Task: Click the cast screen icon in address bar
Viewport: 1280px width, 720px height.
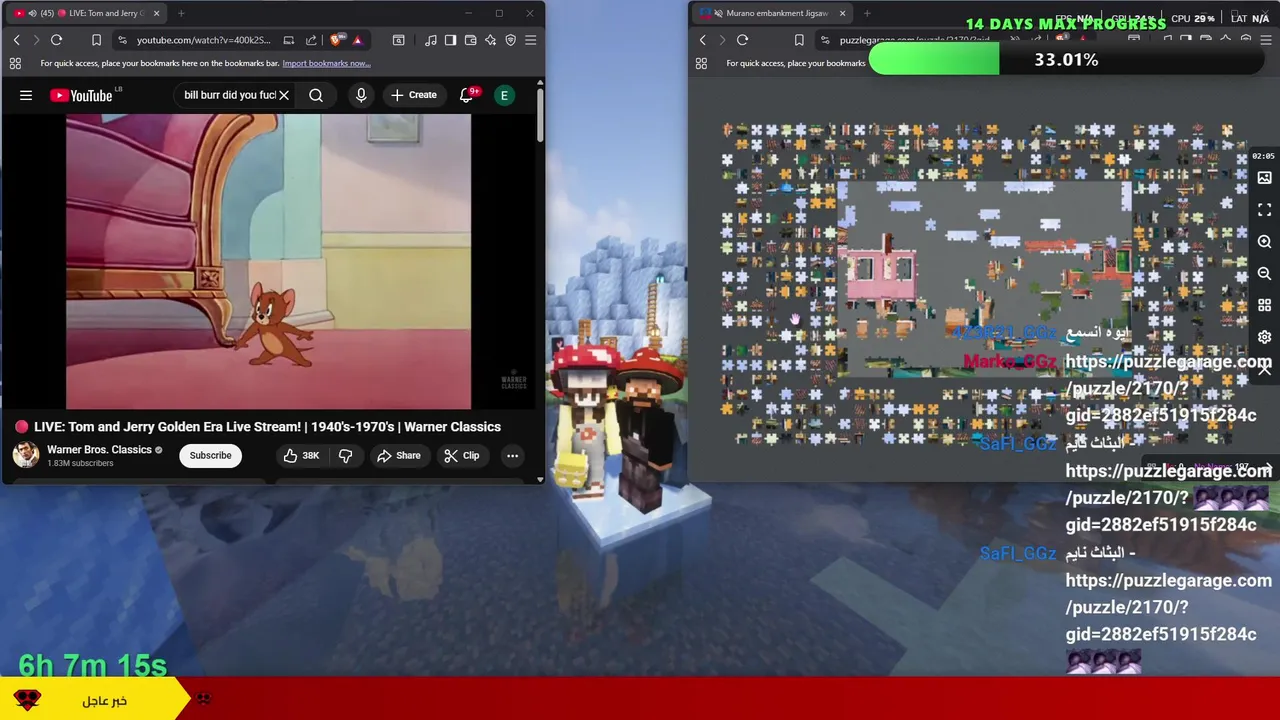Action: pos(288,40)
